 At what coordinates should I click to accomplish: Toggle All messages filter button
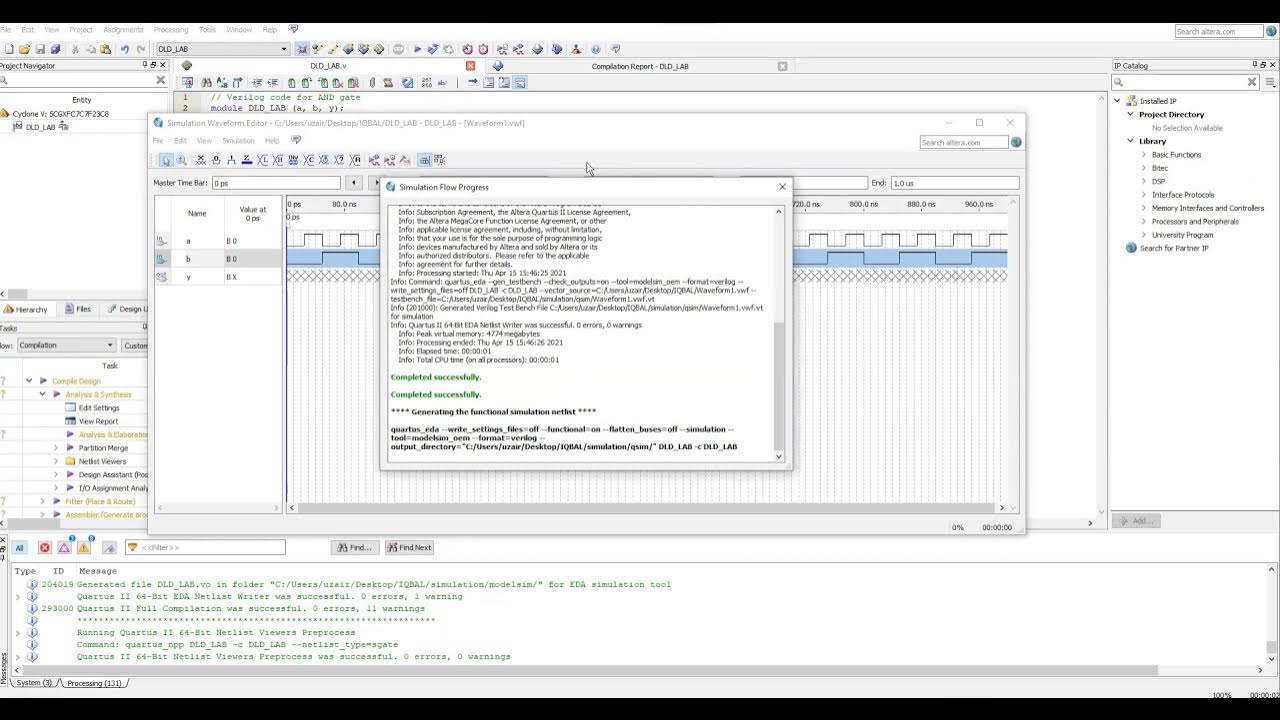click(18, 547)
